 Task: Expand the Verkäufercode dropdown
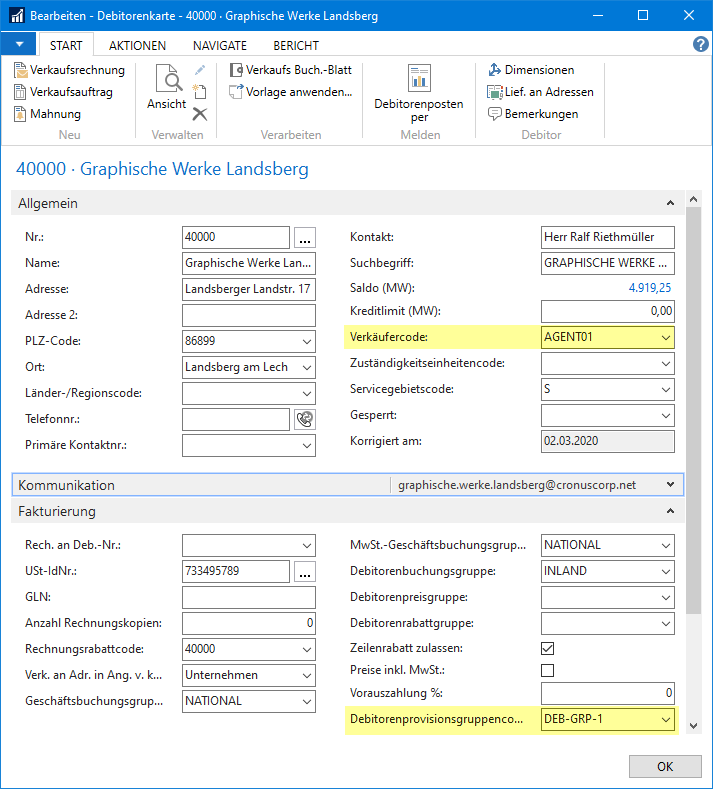pos(665,338)
